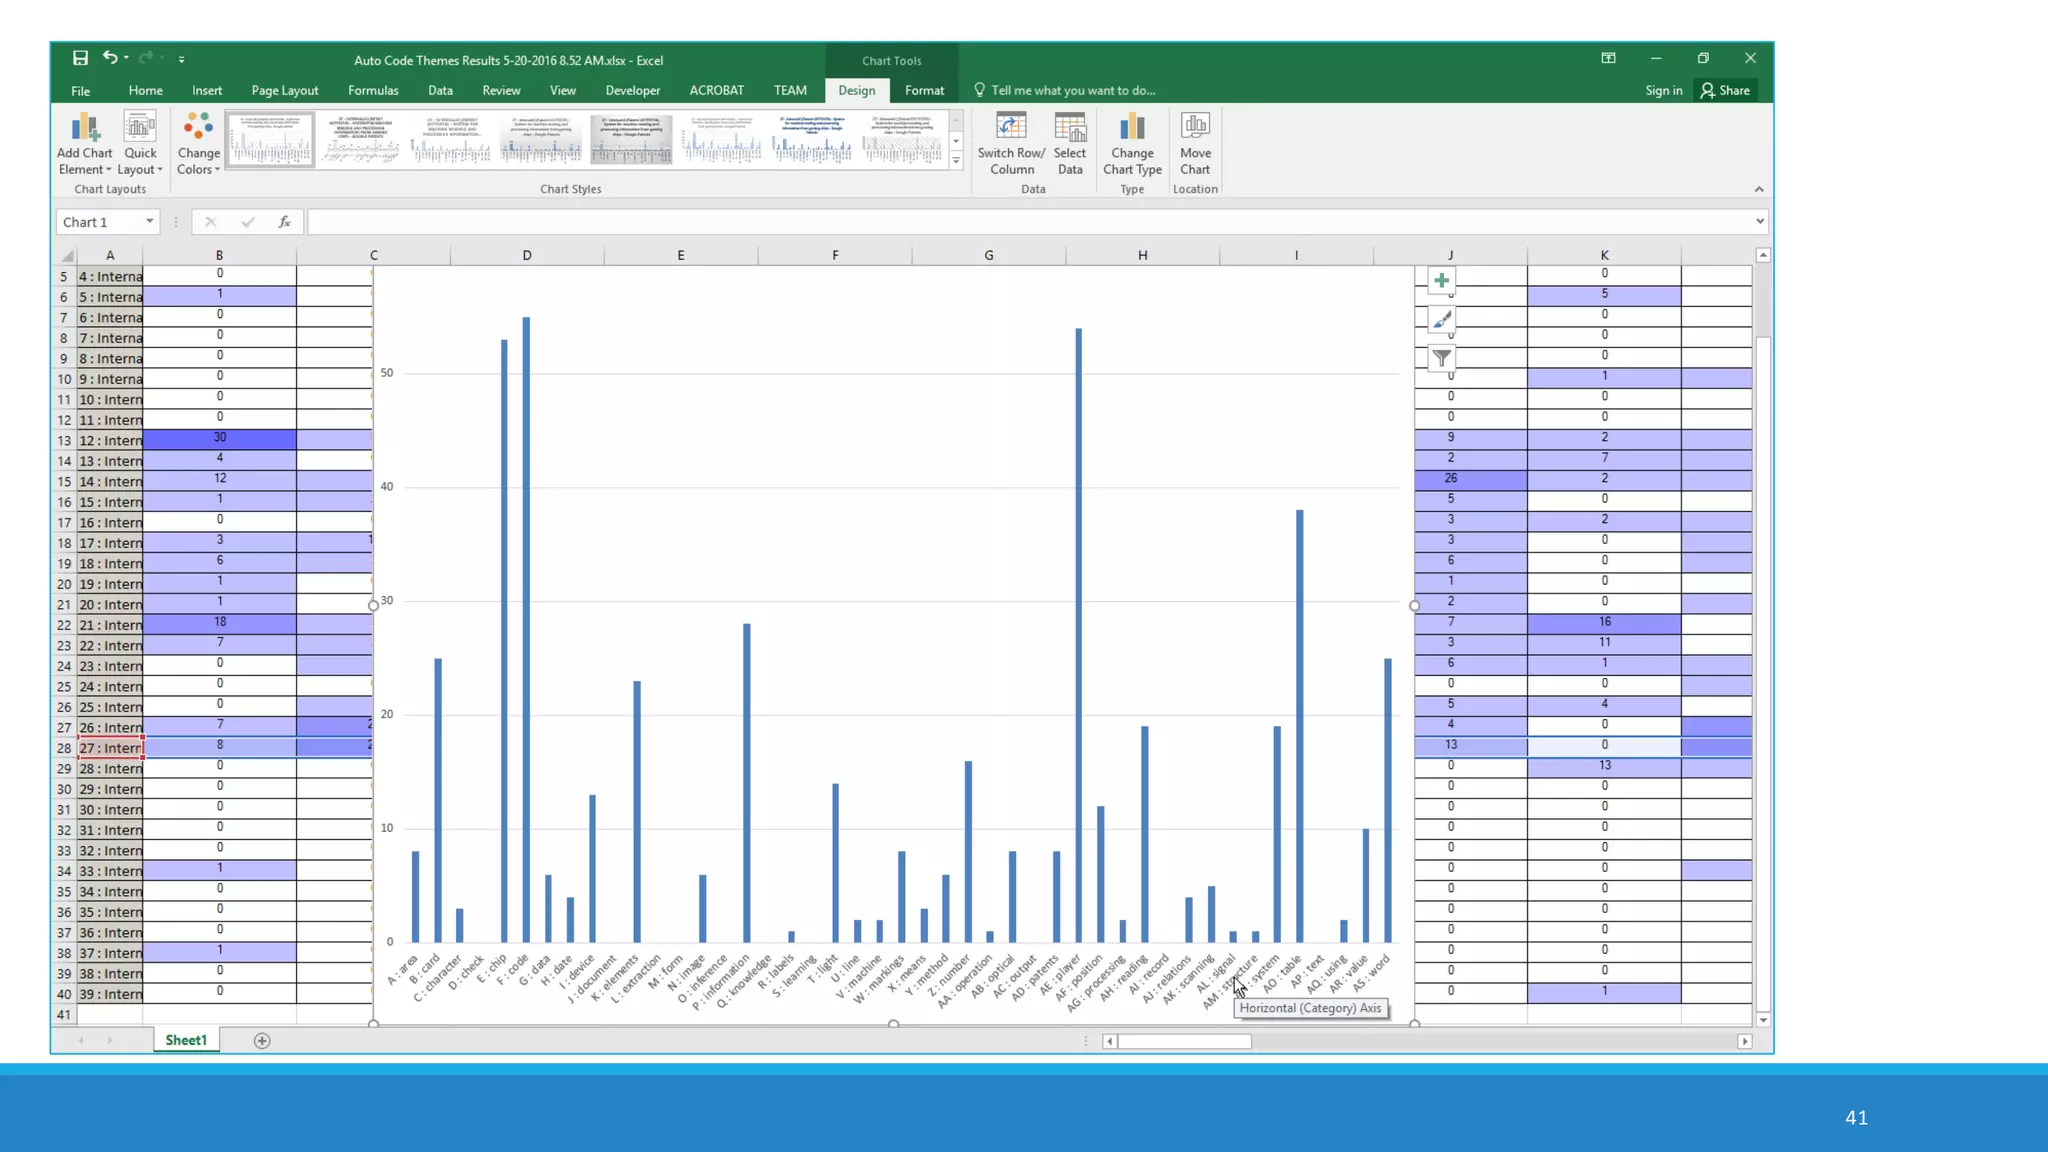Screen dimensions: 2048x1152
Task: Click Sign in link
Action: [x=1663, y=90]
